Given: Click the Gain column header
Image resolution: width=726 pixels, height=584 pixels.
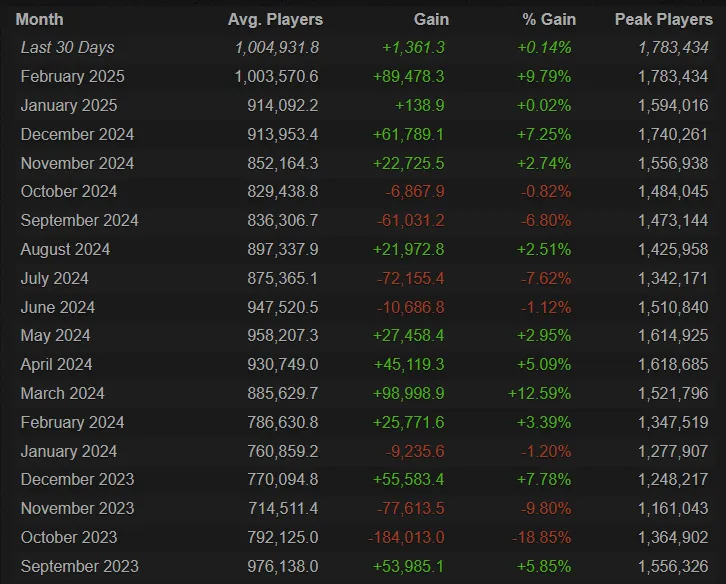Looking at the screenshot, I should 431,19.
